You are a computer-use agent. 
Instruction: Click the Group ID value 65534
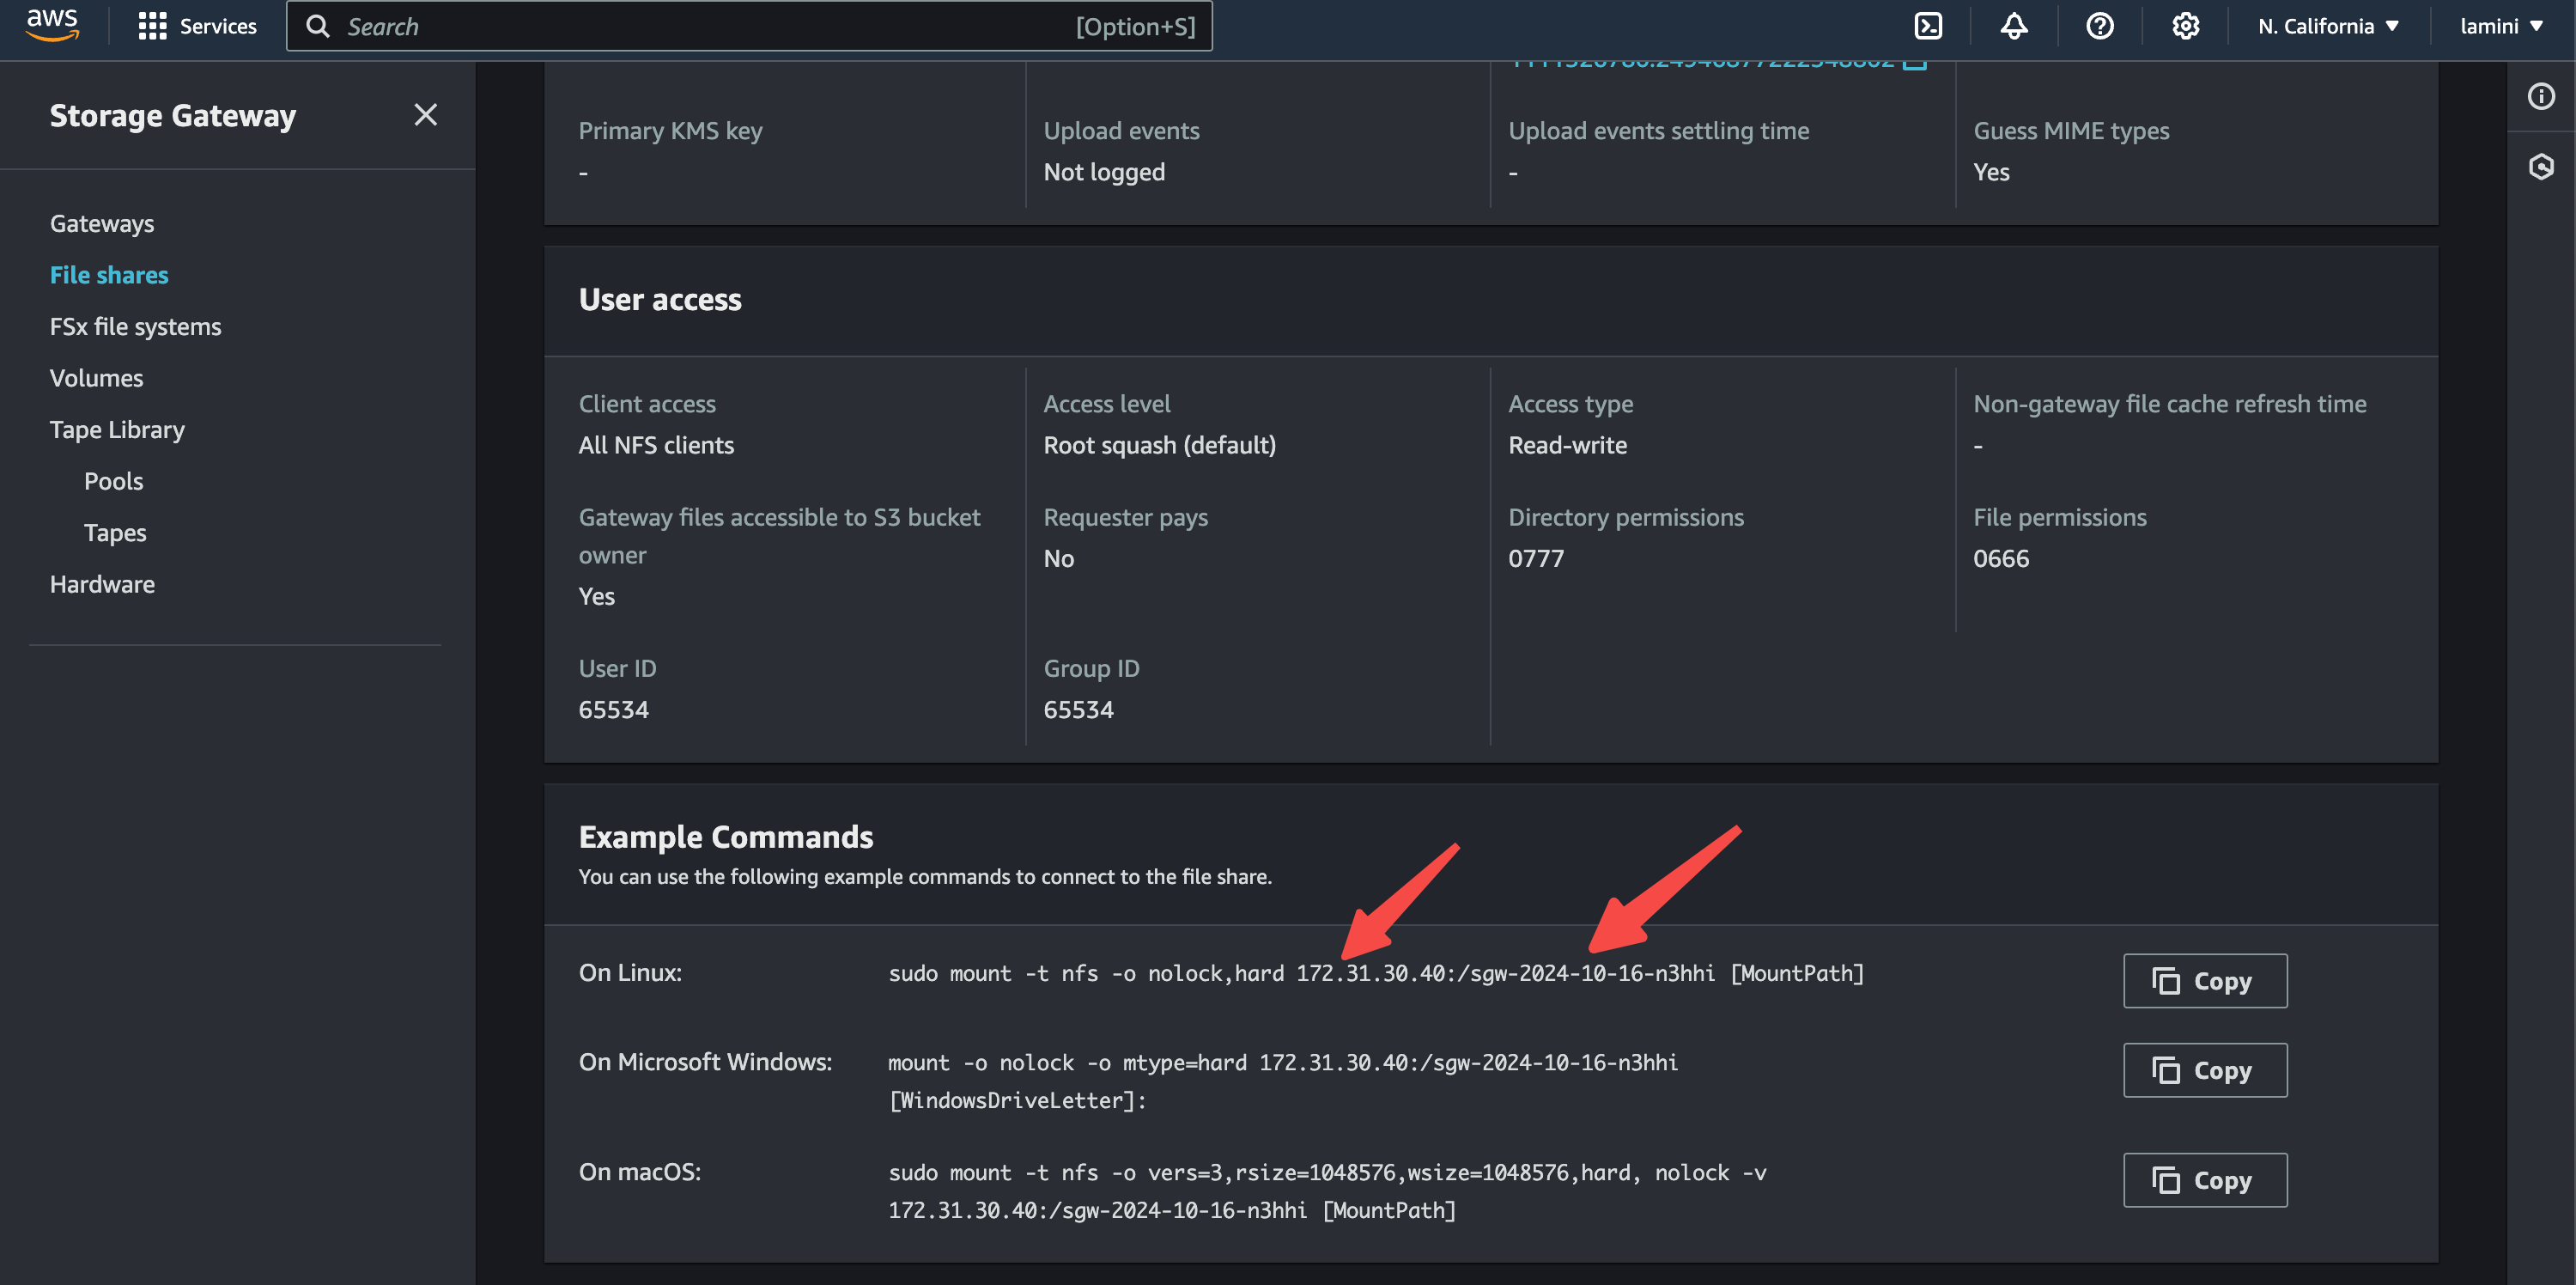pyautogui.click(x=1078, y=709)
